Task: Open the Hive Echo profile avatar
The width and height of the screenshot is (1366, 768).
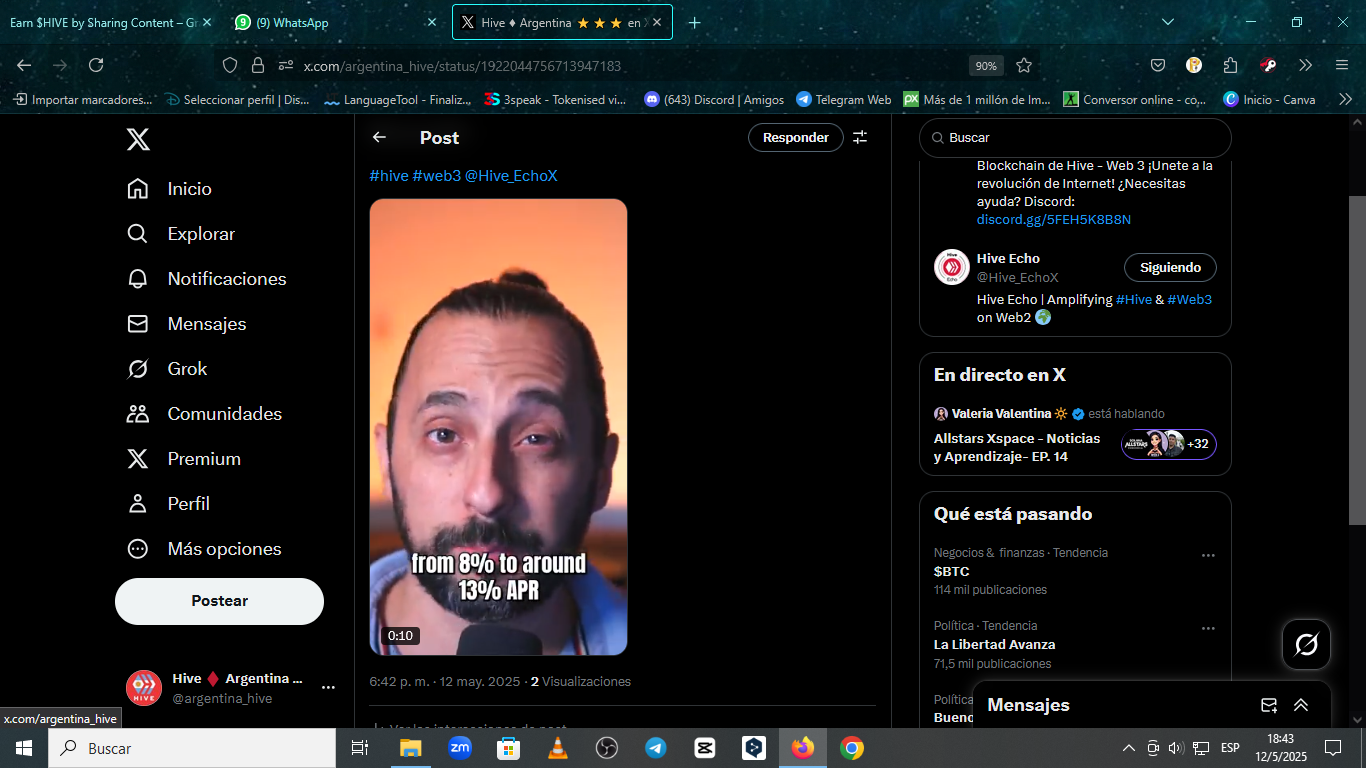Action: click(x=952, y=268)
